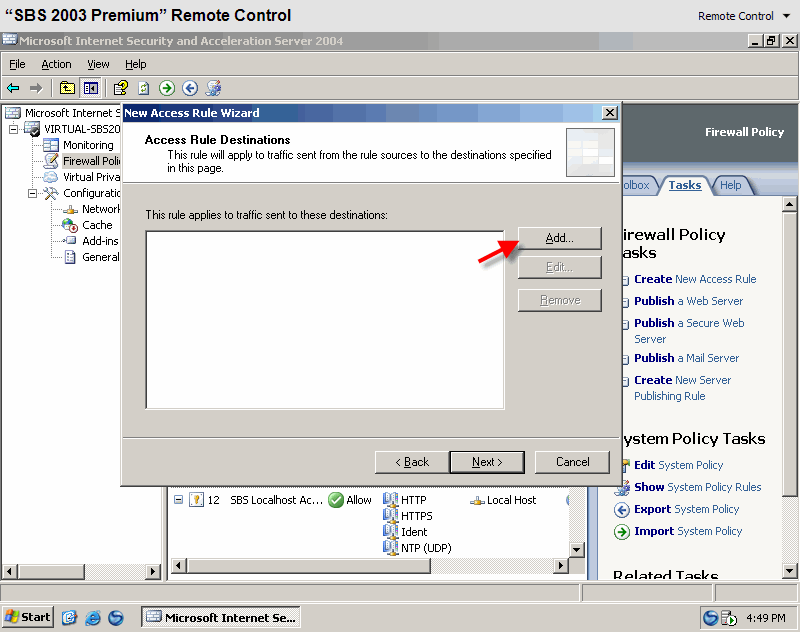Click the Cancel button in wizard

[572, 462]
